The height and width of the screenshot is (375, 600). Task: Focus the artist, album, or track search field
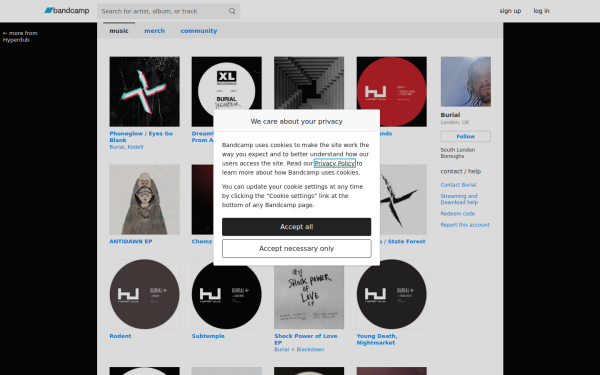(168, 11)
